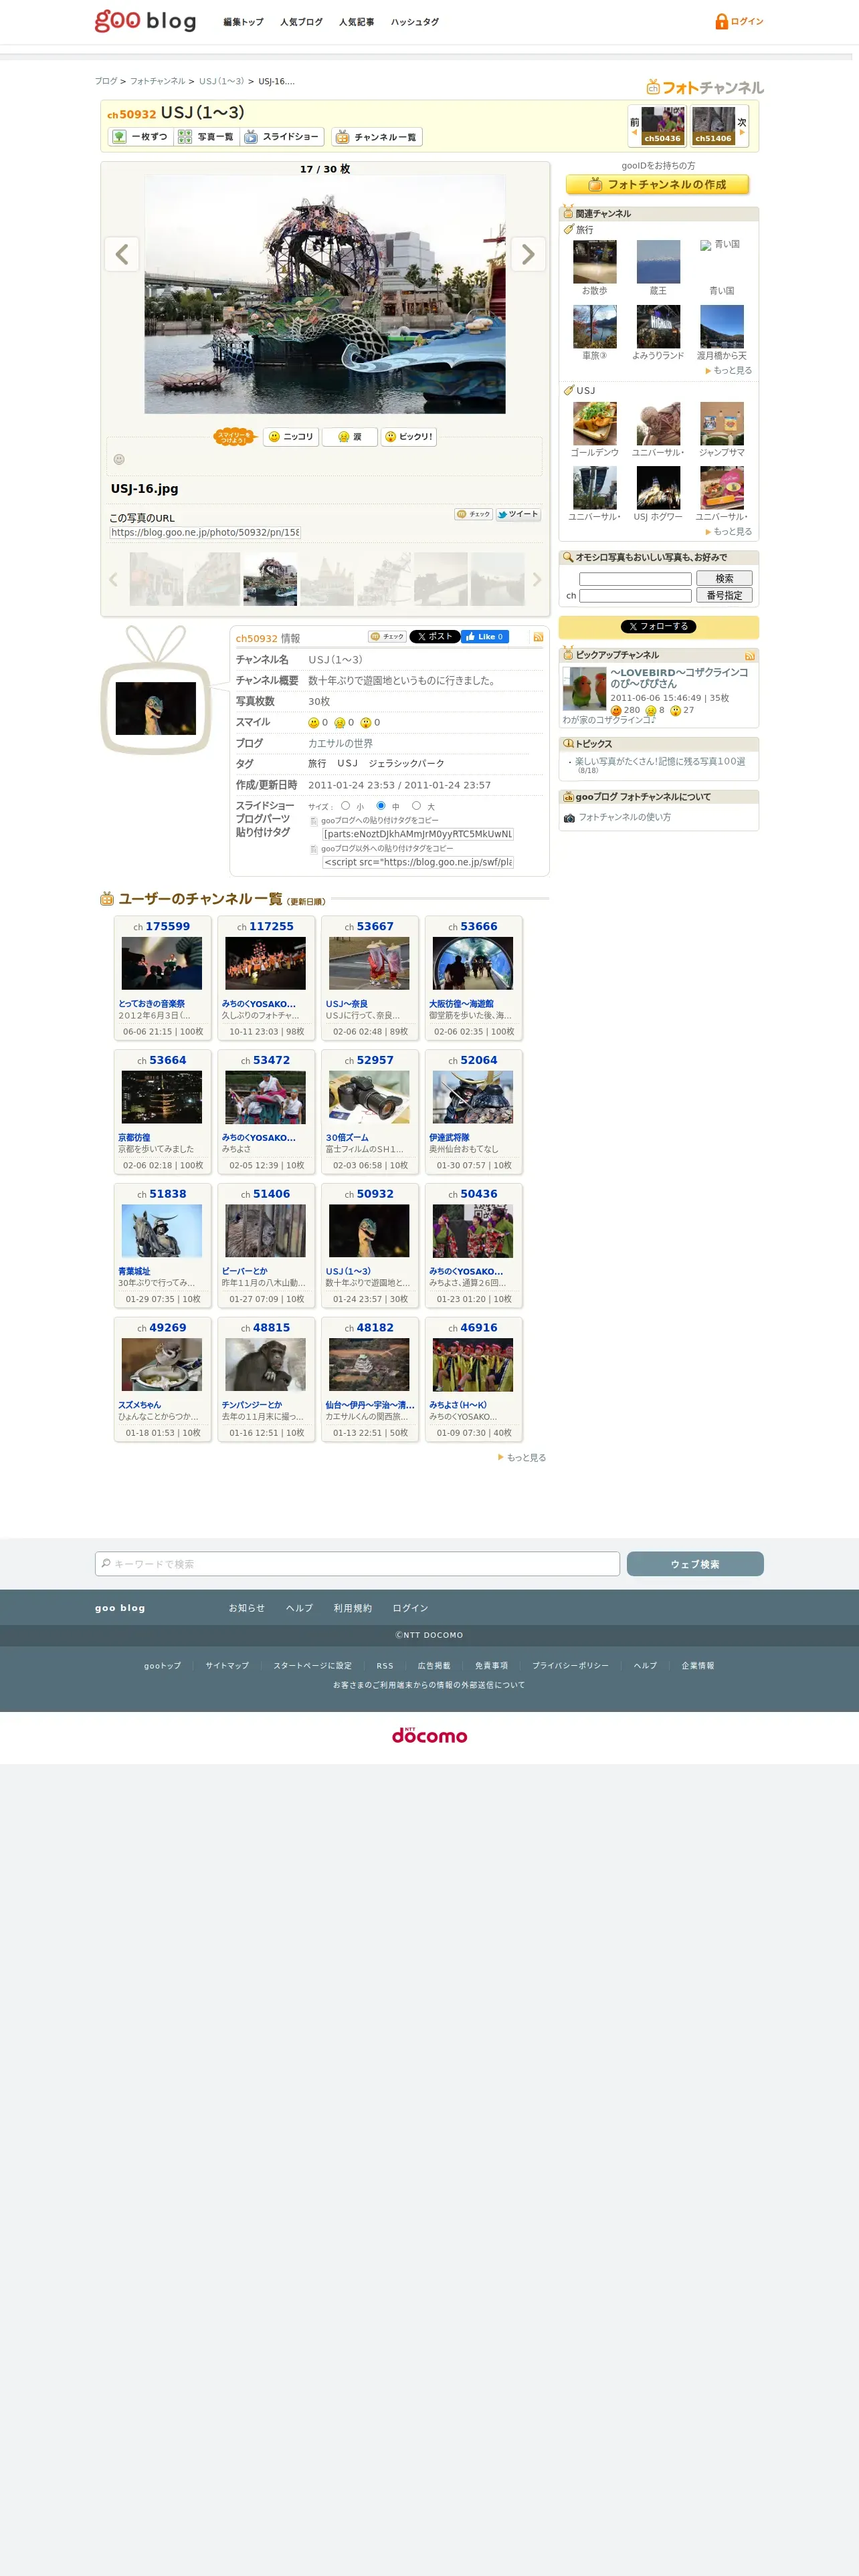Click the 利用規約 footer link
The width and height of the screenshot is (859, 2576).
pyautogui.click(x=353, y=1609)
